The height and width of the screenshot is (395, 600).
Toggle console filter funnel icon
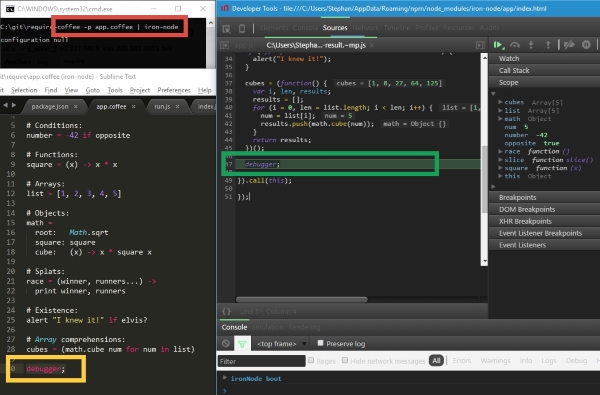coord(242,344)
